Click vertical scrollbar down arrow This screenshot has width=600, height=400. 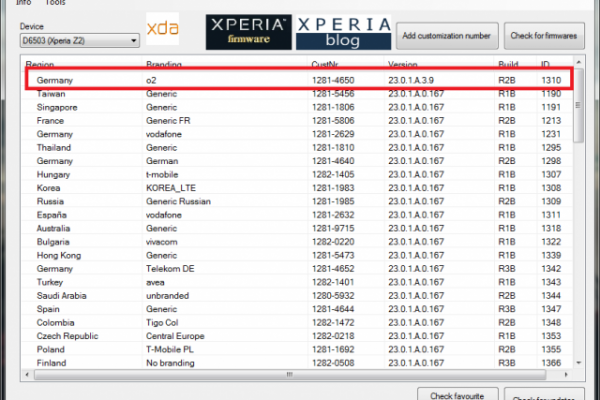pyautogui.click(x=579, y=362)
